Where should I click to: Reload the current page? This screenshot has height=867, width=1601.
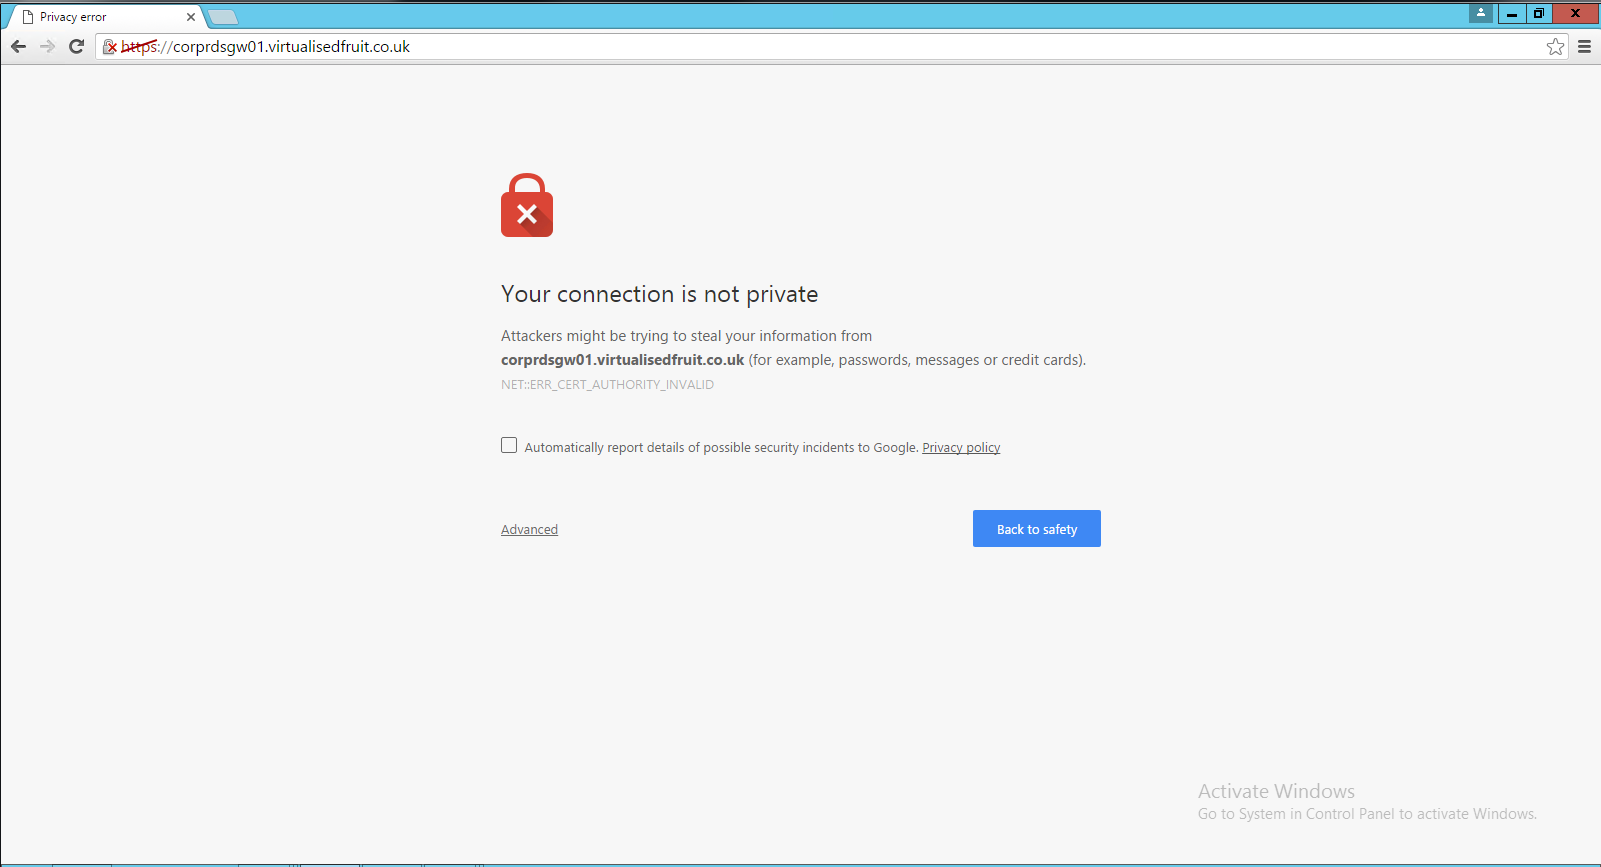tap(76, 47)
